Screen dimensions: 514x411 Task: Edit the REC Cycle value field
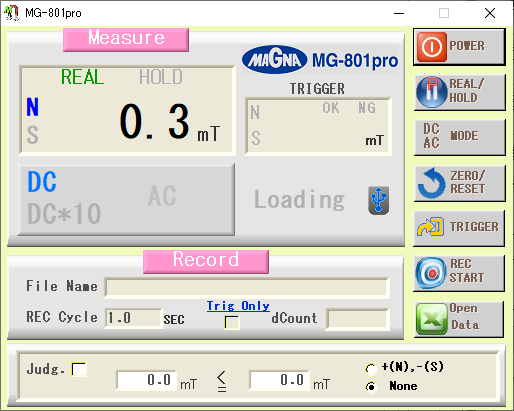[133, 318]
